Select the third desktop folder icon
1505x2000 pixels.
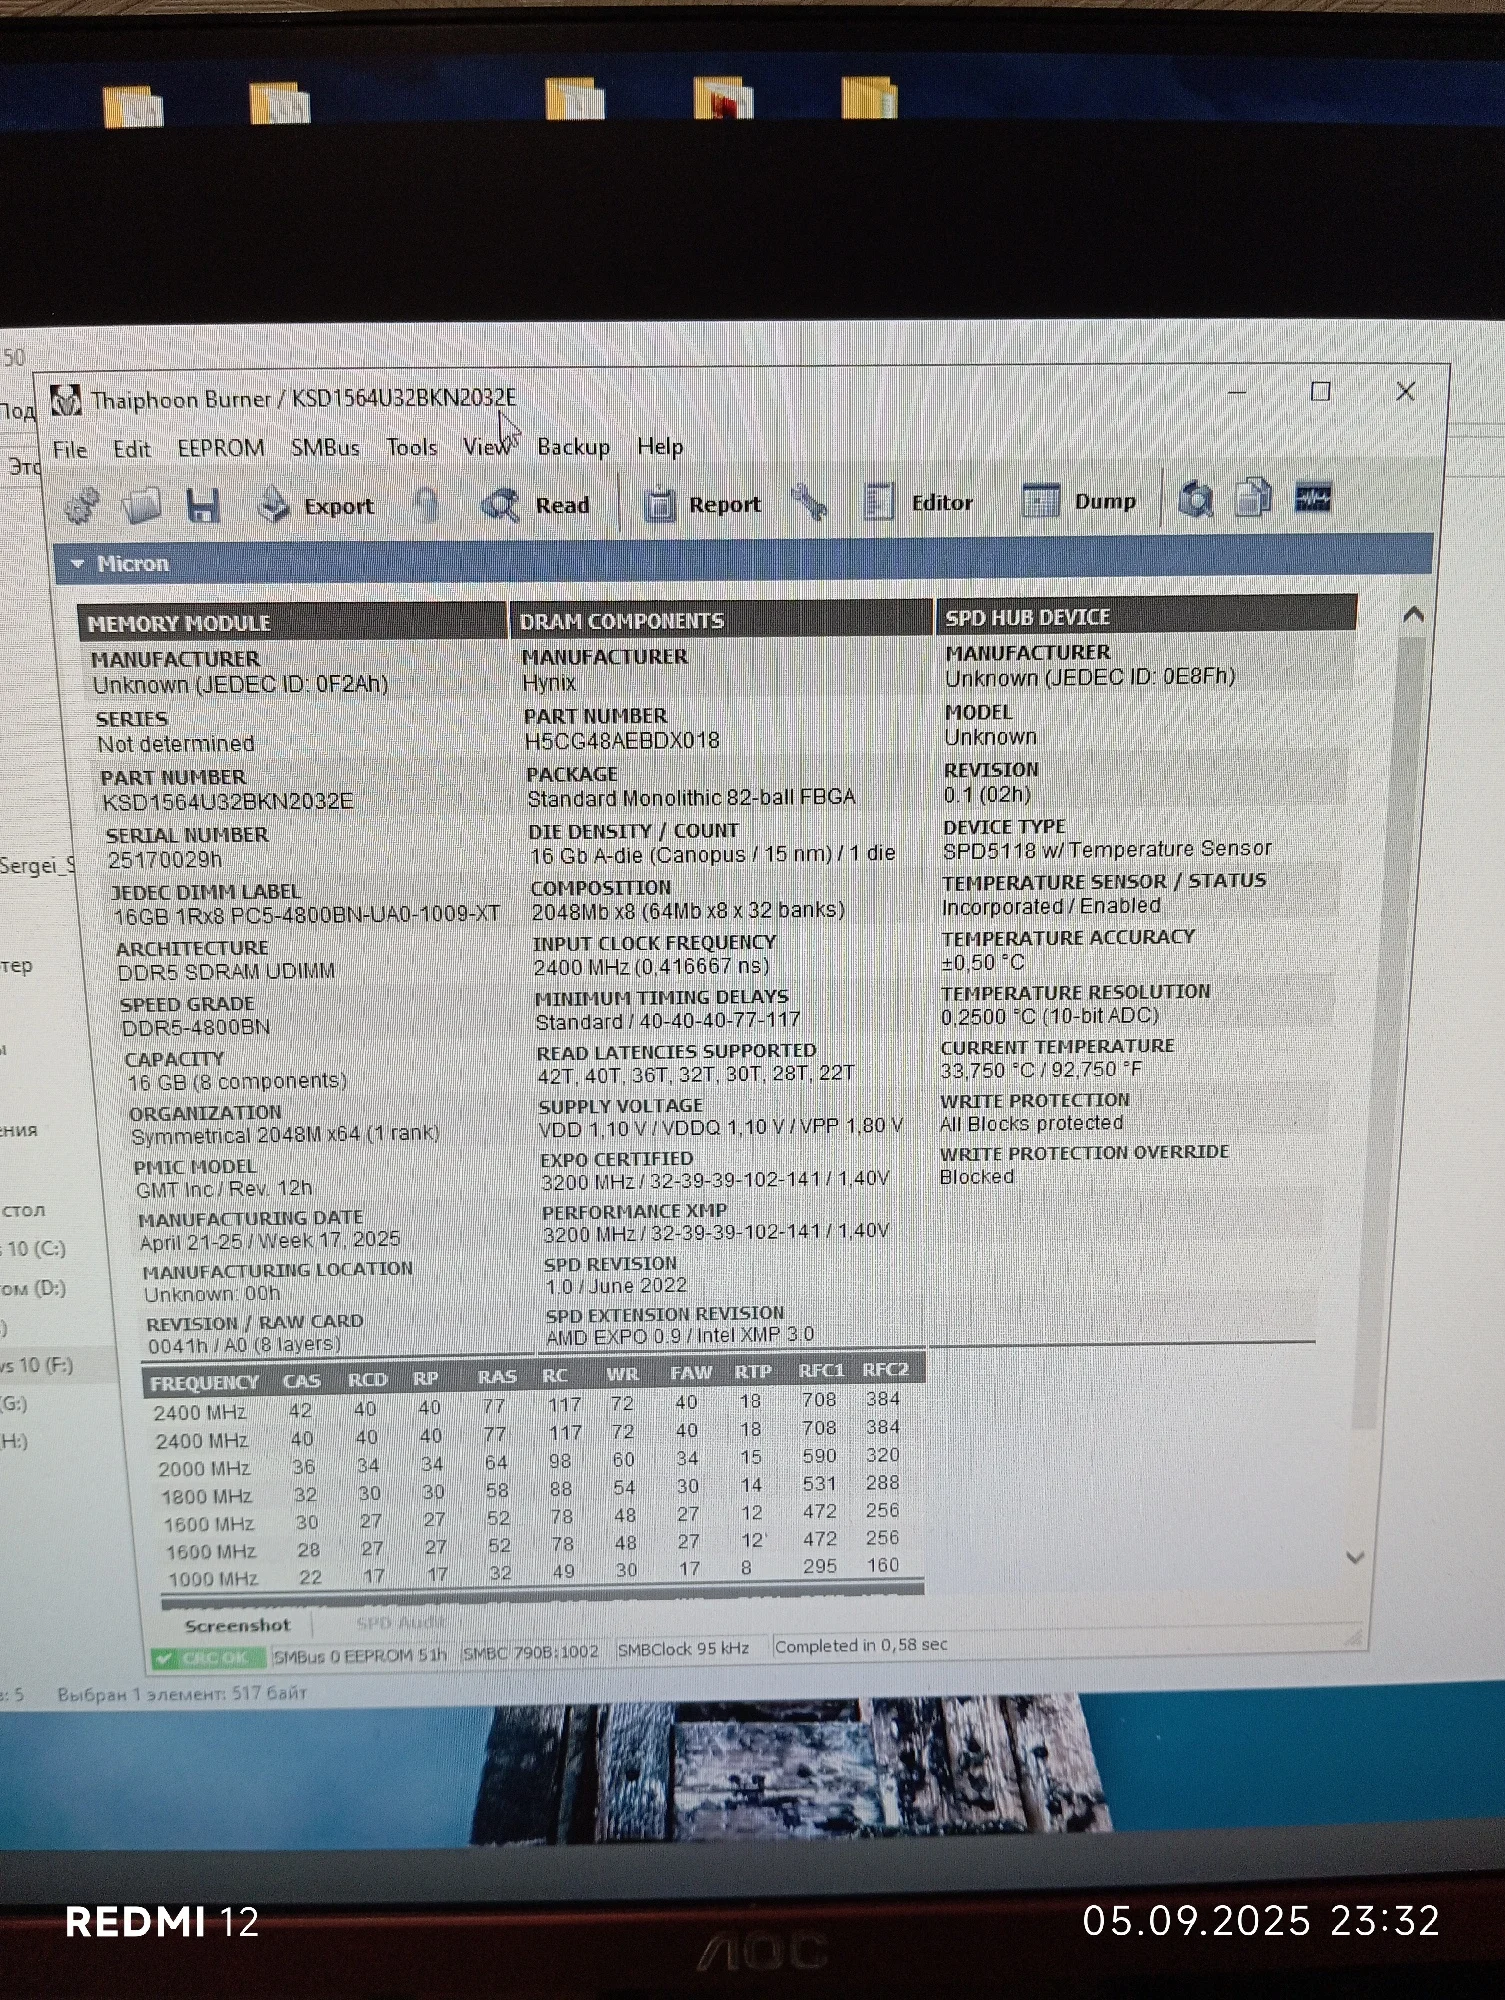point(575,99)
